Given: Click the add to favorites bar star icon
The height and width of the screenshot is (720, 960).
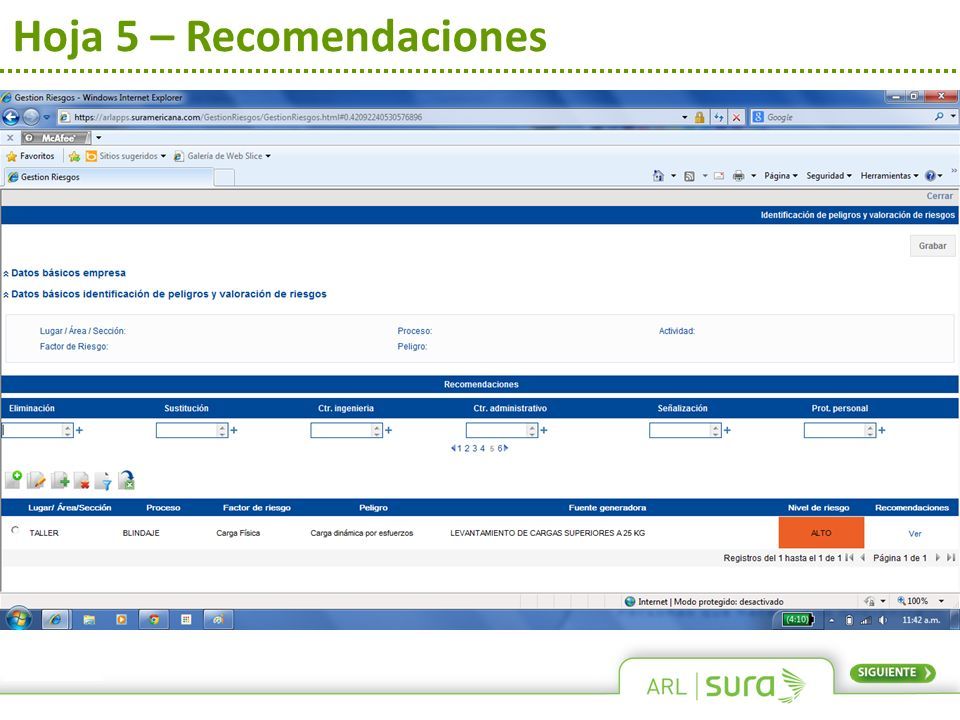Looking at the screenshot, I should pyautogui.click(x=75, y=157).
